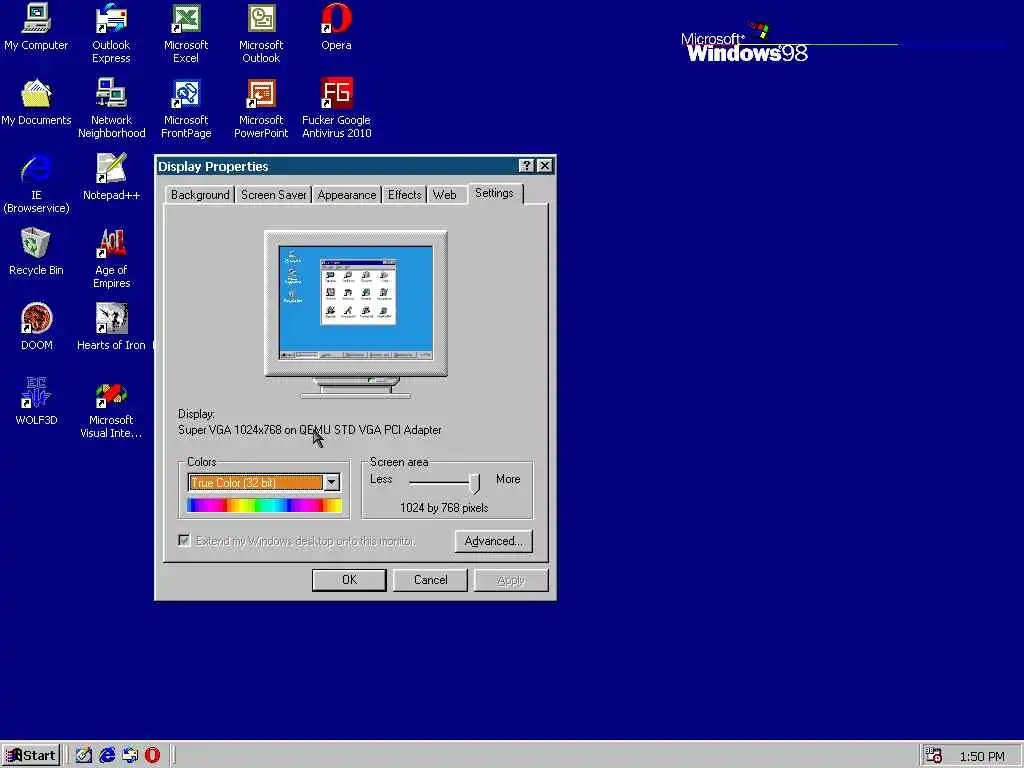This screenshot has height=768, width=1024.
Task: Switch to the Appearance tab
Action: coord(347,195)
